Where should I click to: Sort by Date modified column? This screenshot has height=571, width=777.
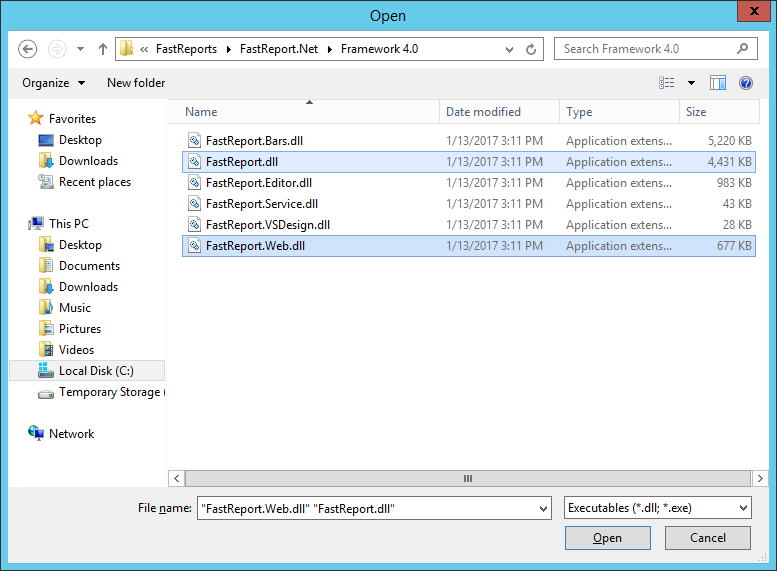point(499,112)
